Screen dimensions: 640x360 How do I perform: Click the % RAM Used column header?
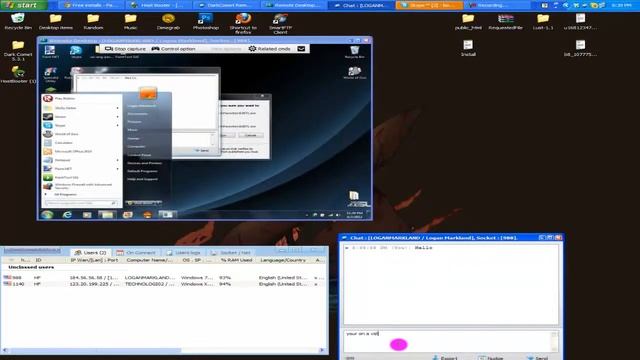pyautogui.click(x=236, y=260)
